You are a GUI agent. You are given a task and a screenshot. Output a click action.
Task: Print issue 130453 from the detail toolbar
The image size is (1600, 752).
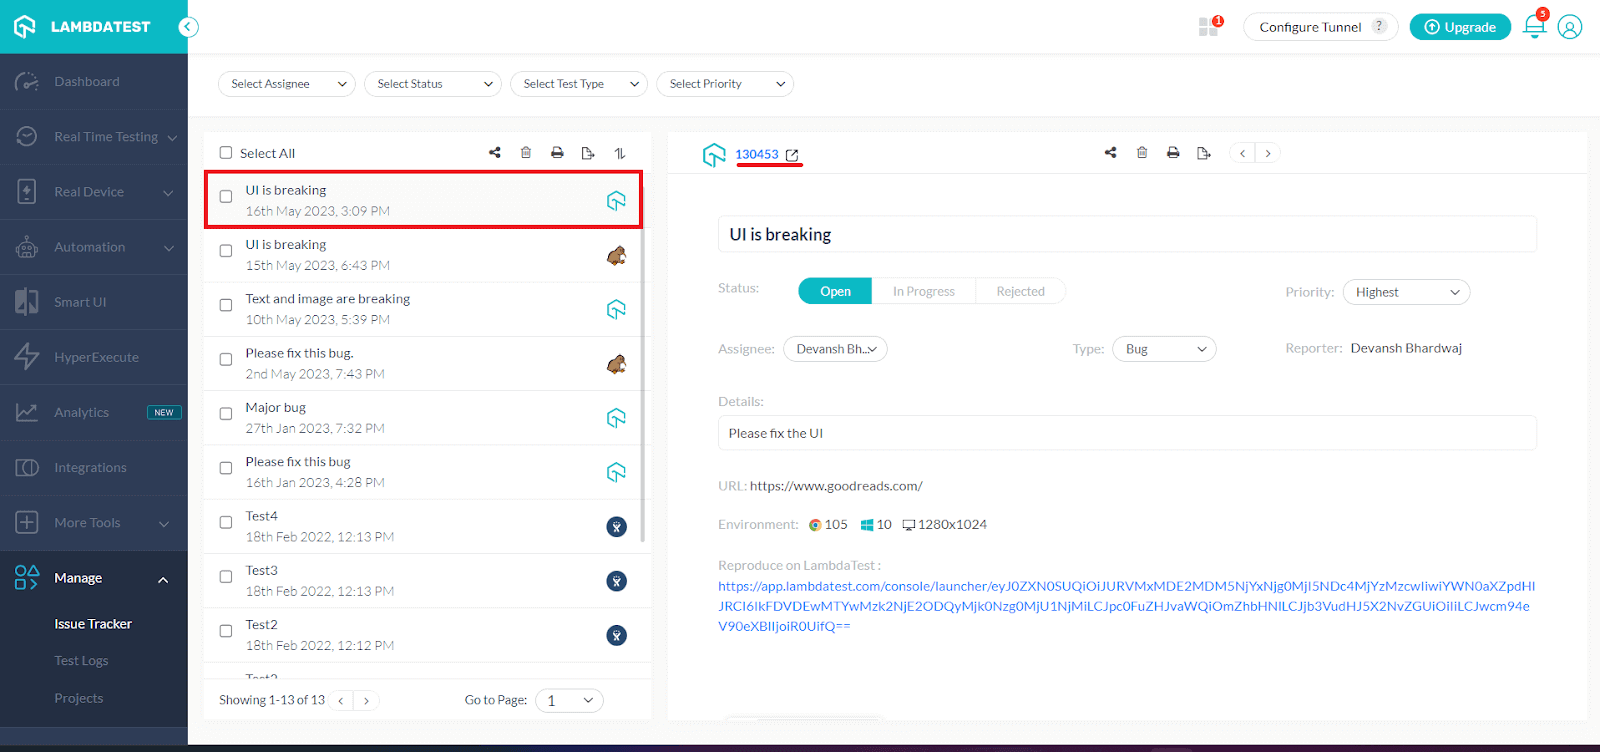[x=1173, y=153]
